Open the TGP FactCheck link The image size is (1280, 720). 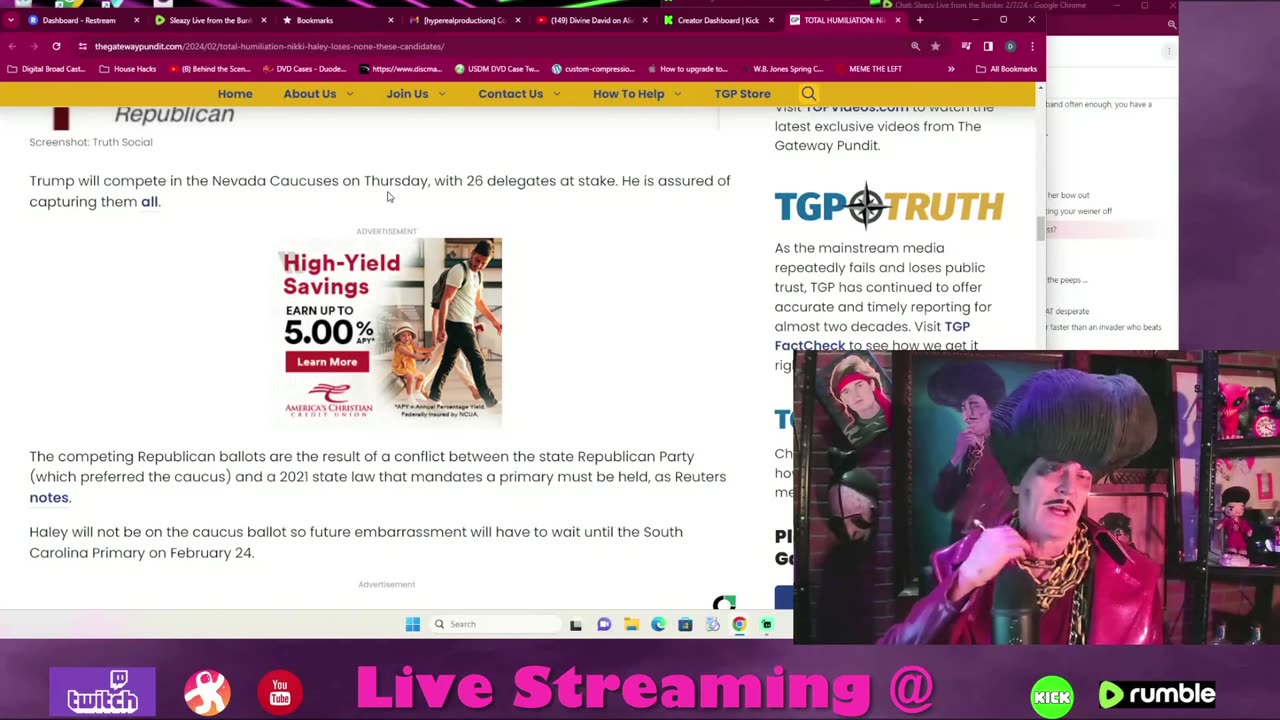[x=872, y=336]
